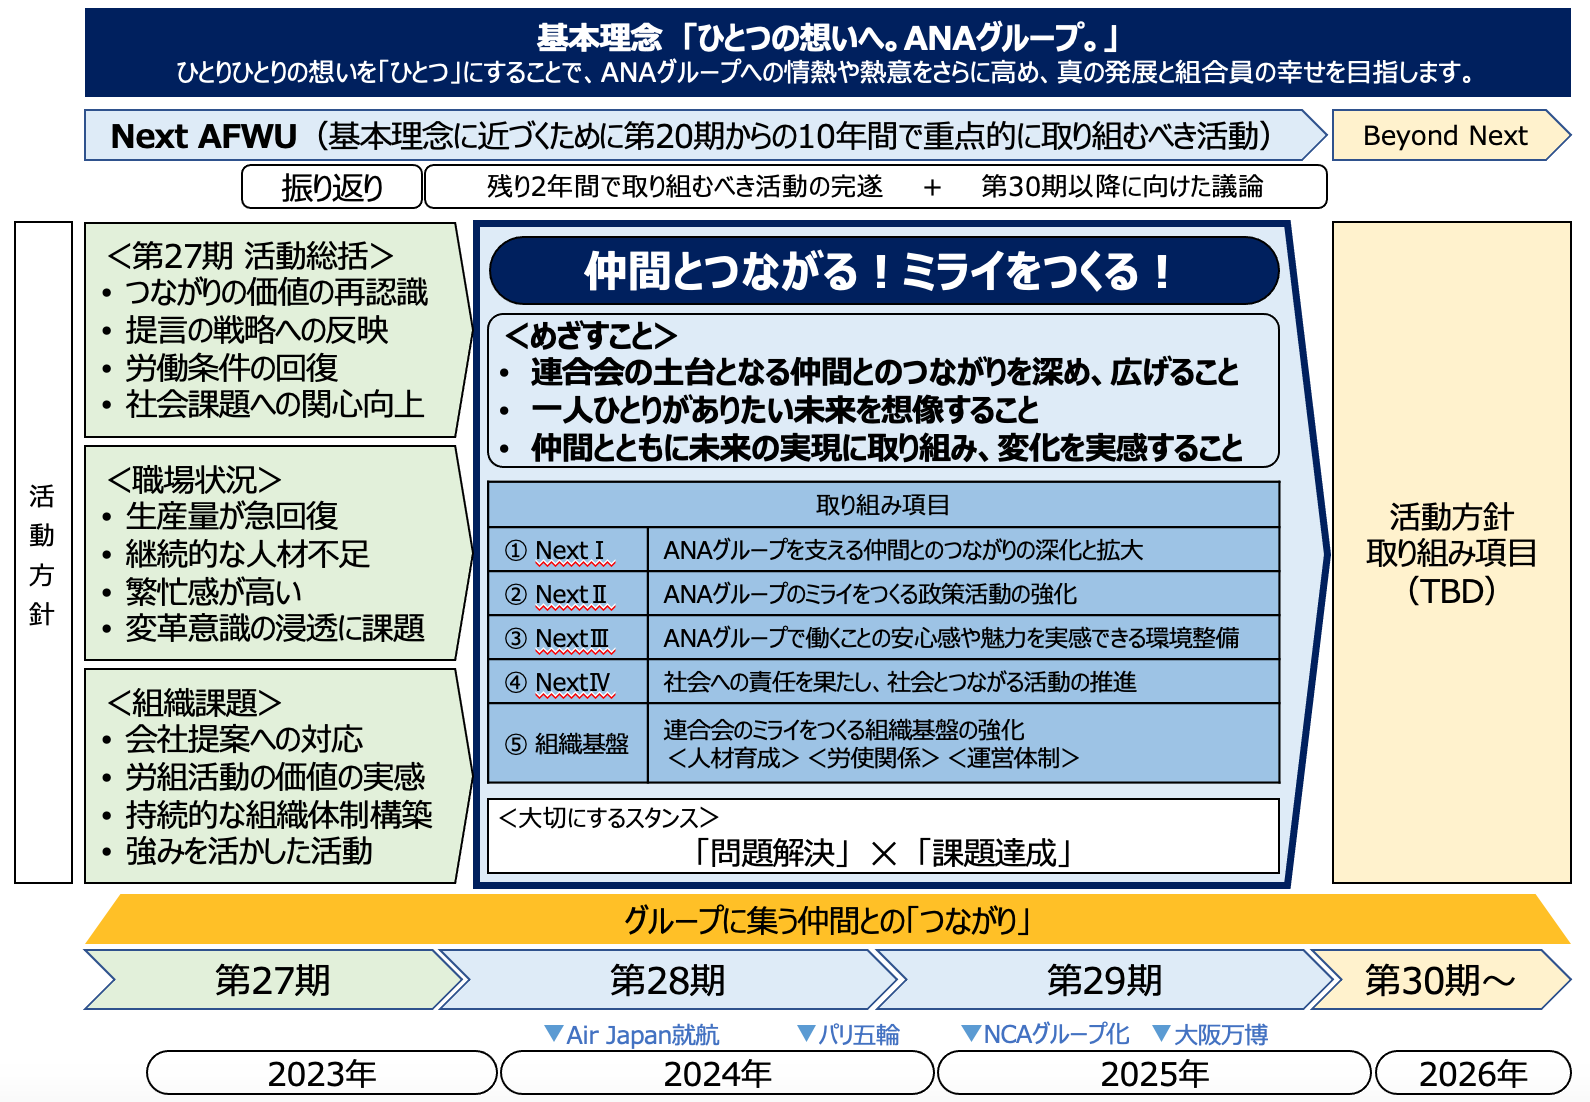Select the 第30期〜 timeline arrow
The height and width of the screenshot is (1102, 1590).
[x=1441, y=980]
